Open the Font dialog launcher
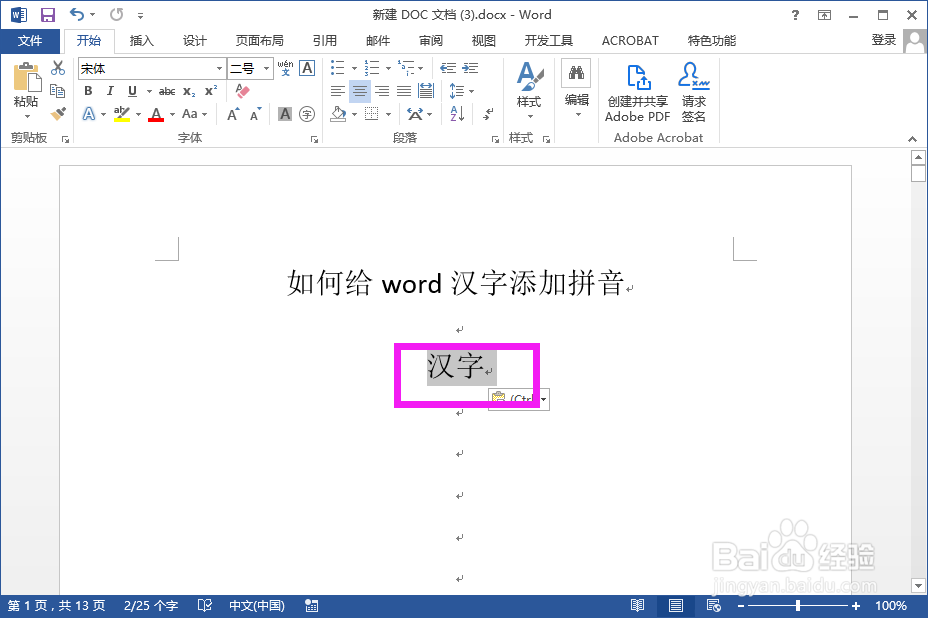Image resolution: width=928 pixels, height=618 pixels. tap(314, 140)
